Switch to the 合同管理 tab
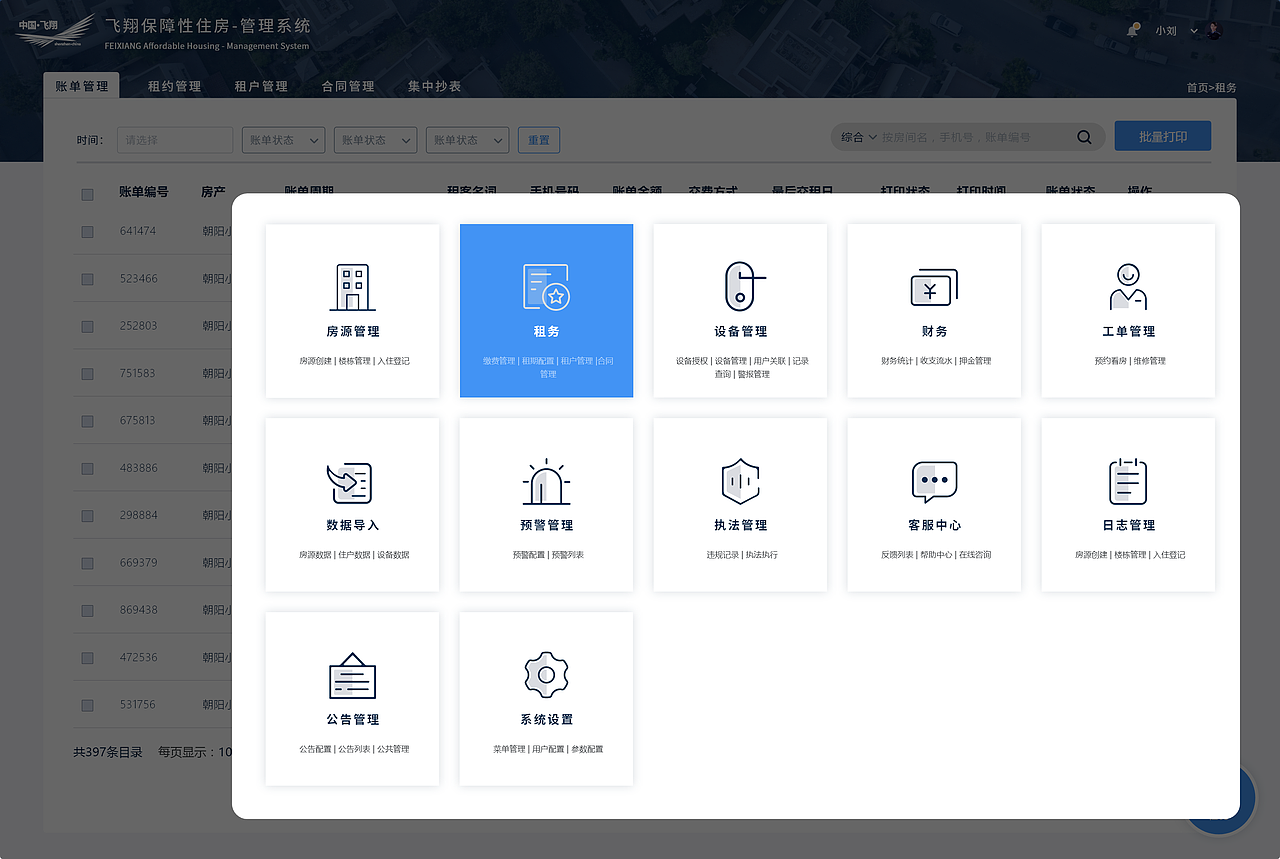Screen dimensions: 1280x859 click(x=348, y=87)
